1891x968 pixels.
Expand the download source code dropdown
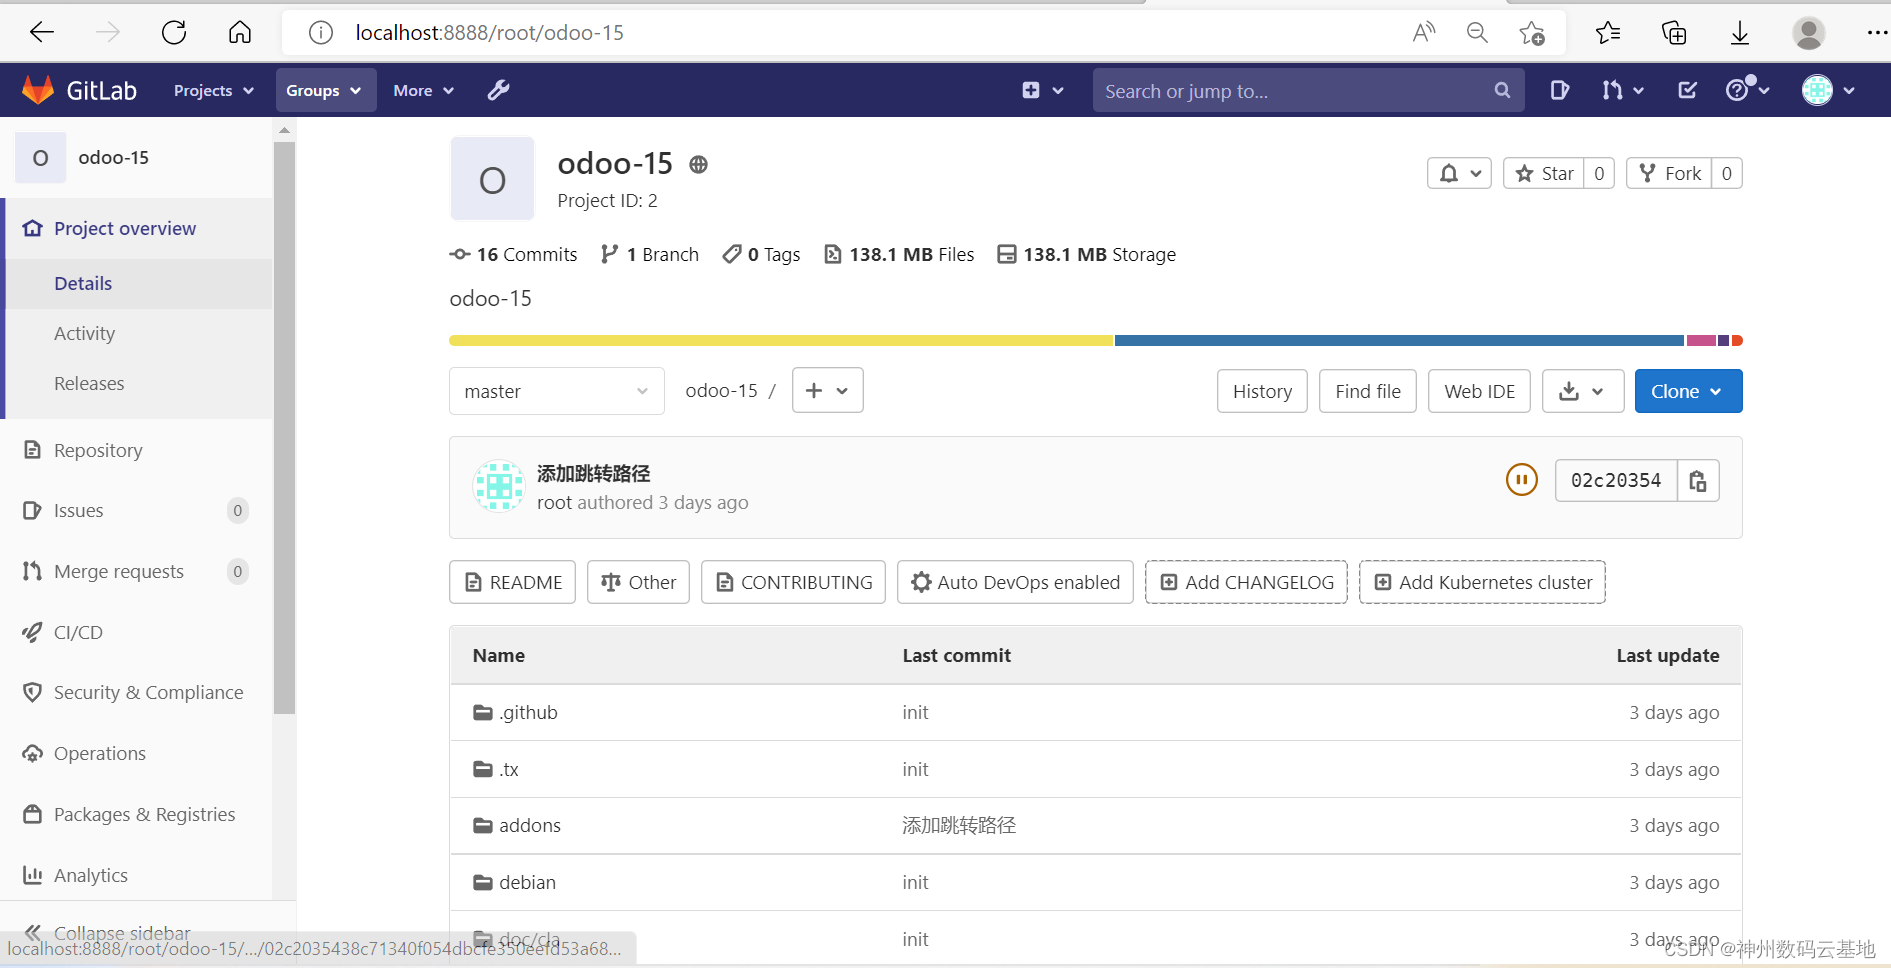pos(1582,391)
